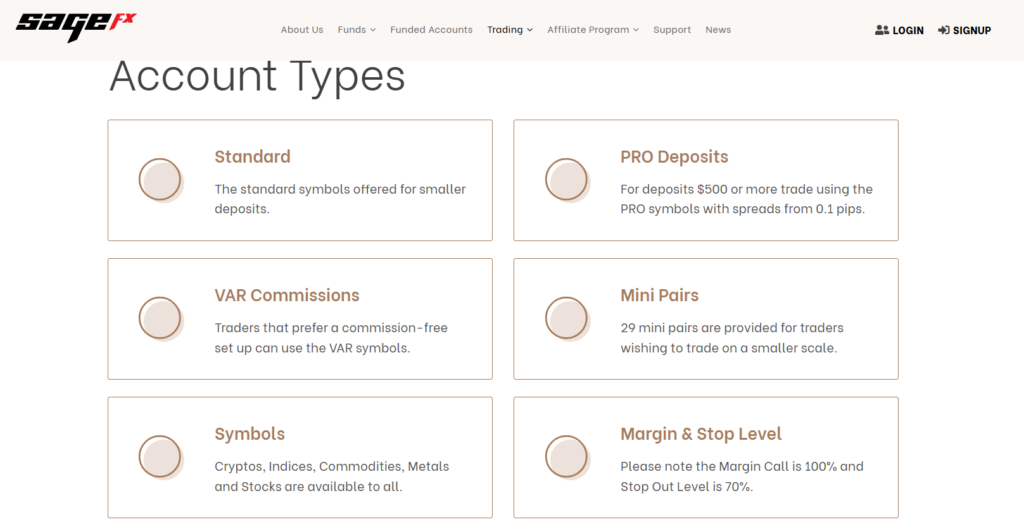1024x529 pixels.
Task: Open the Affiliate Program dropdown
Action: pyautogui.click(x=593, y=30)
